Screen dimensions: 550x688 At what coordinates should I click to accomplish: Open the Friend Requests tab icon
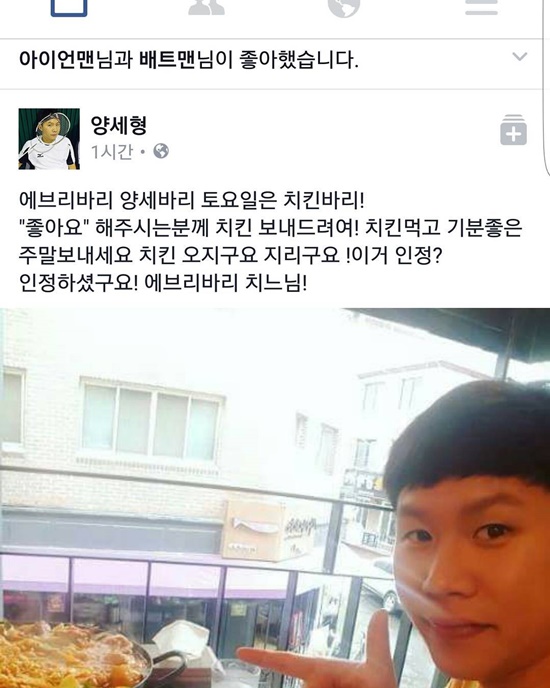coord(206,7)
